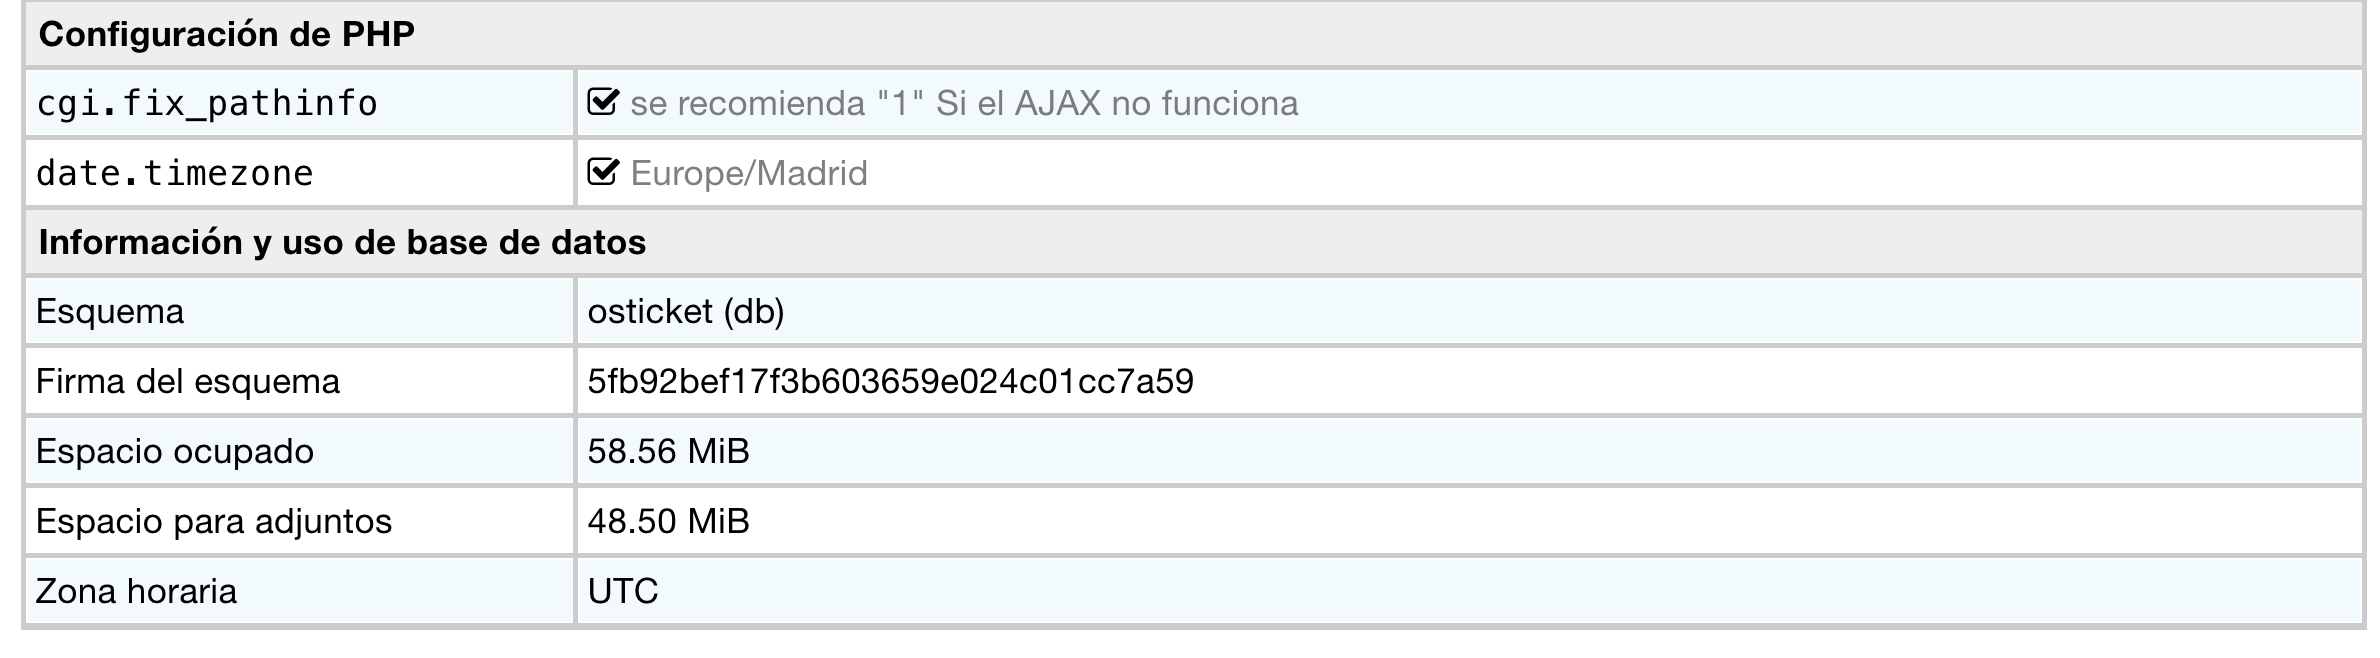Click the cgi.fix_pathinfo check mark icon
The image size is (2380, 658).
coord(602,102)
